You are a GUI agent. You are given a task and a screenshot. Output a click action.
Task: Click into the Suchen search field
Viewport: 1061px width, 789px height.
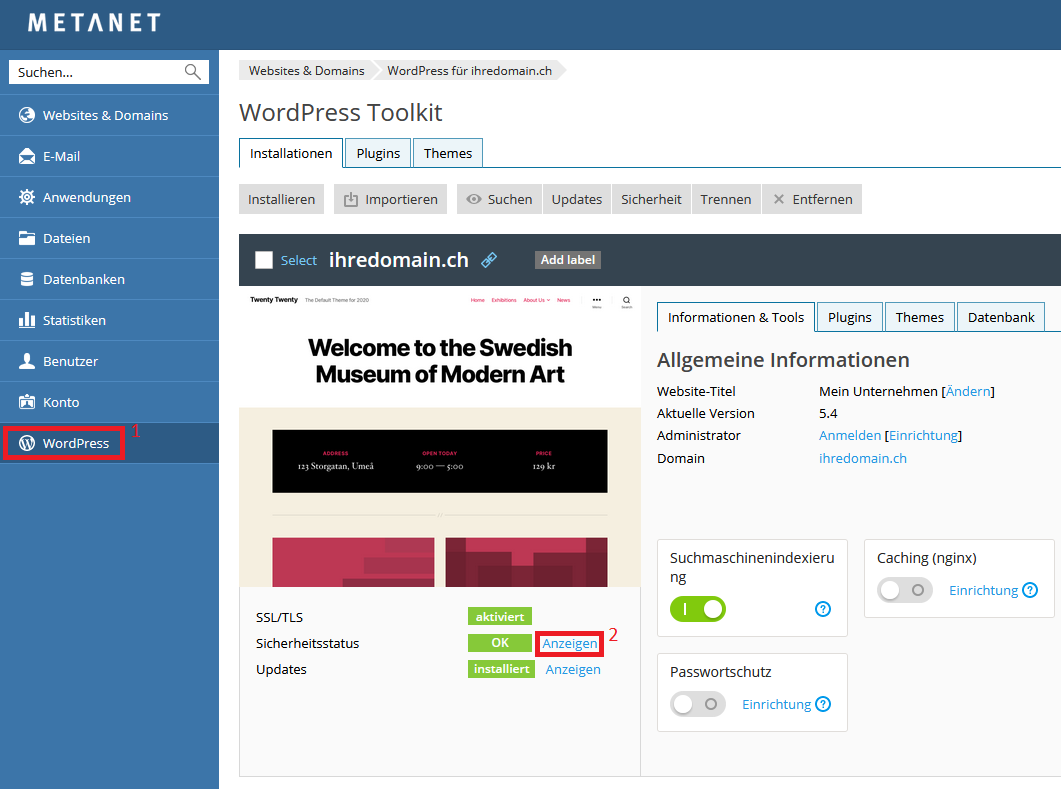click(95, 72)
